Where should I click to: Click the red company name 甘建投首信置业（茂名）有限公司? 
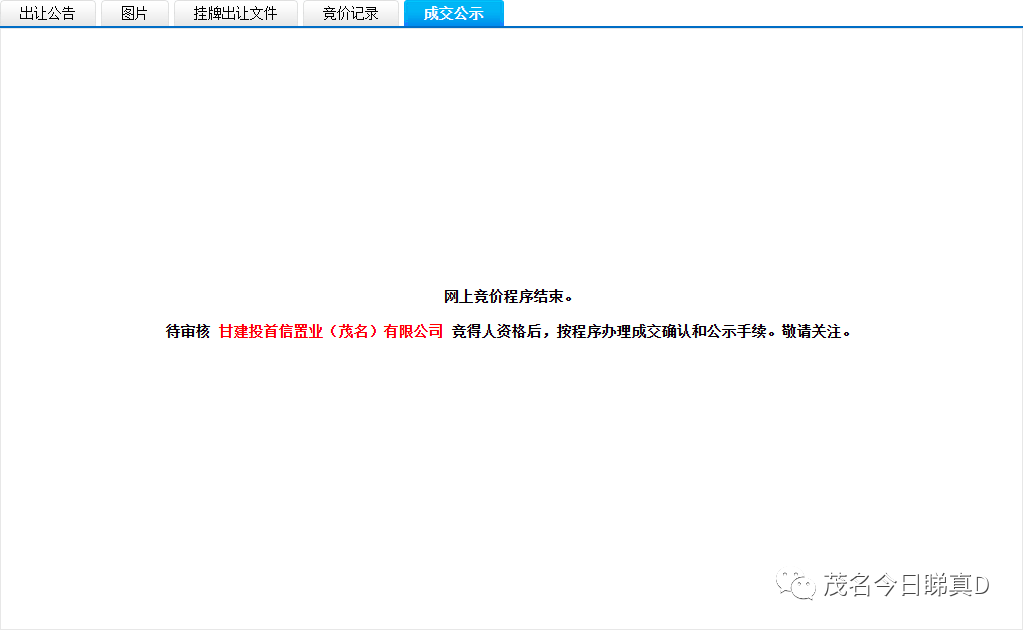tap(330, 332)
